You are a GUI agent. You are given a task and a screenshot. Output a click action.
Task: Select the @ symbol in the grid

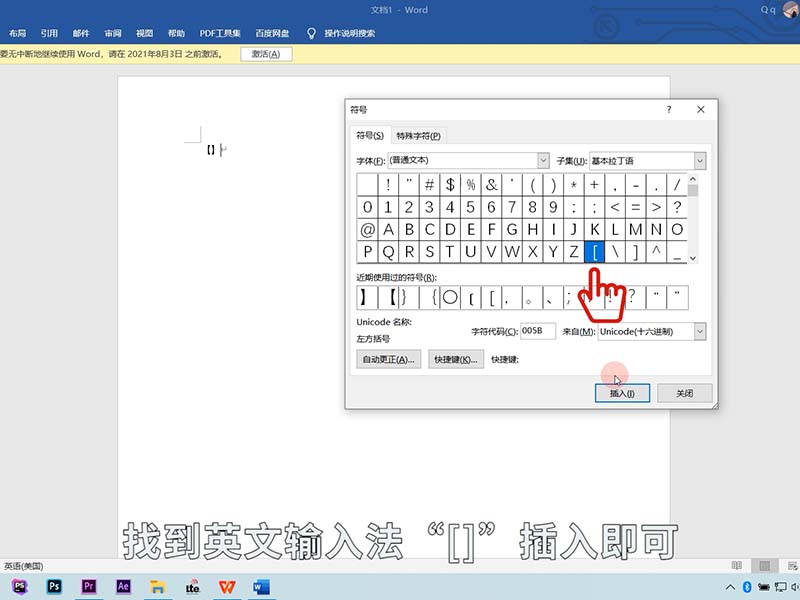(x=367, y=230)
